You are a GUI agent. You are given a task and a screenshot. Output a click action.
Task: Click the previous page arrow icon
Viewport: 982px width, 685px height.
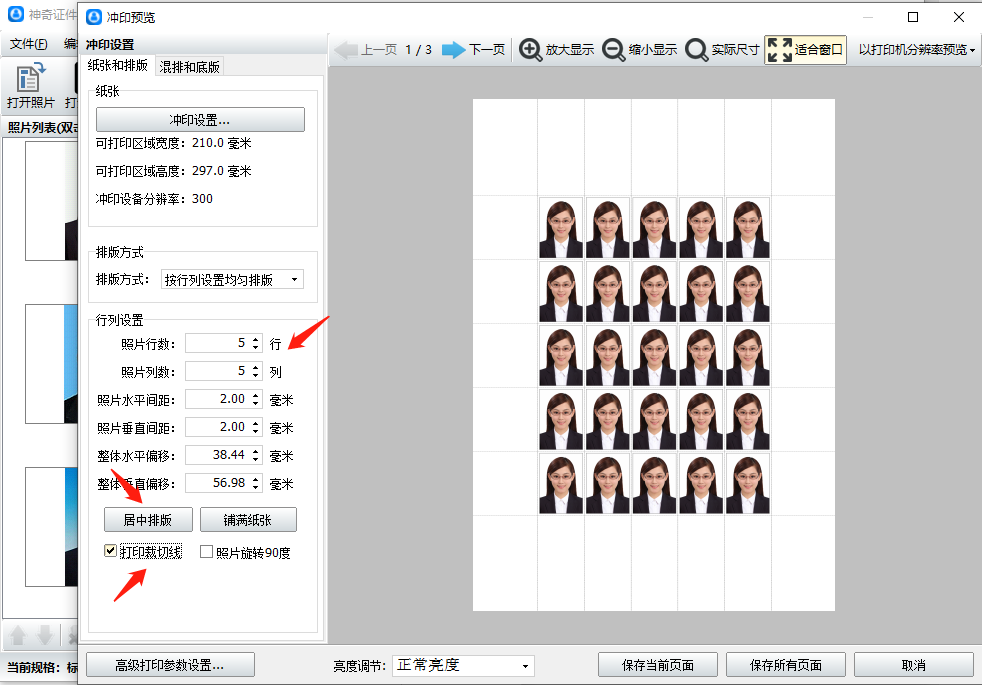[346, 50]
